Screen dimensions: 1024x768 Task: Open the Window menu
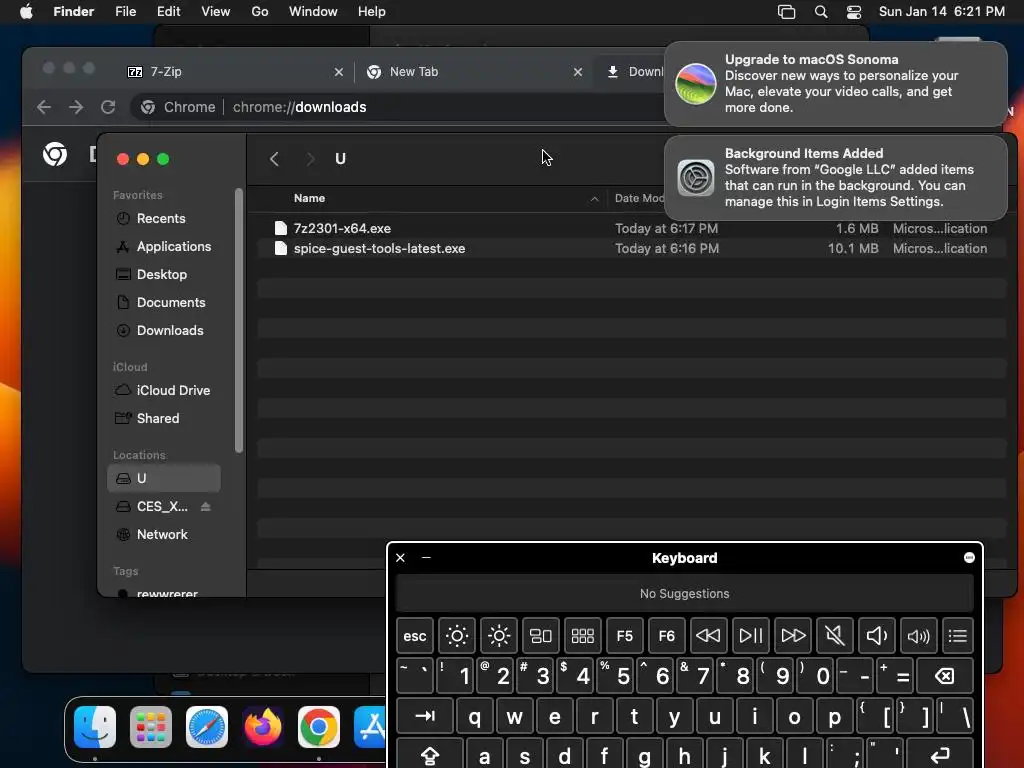313,12
